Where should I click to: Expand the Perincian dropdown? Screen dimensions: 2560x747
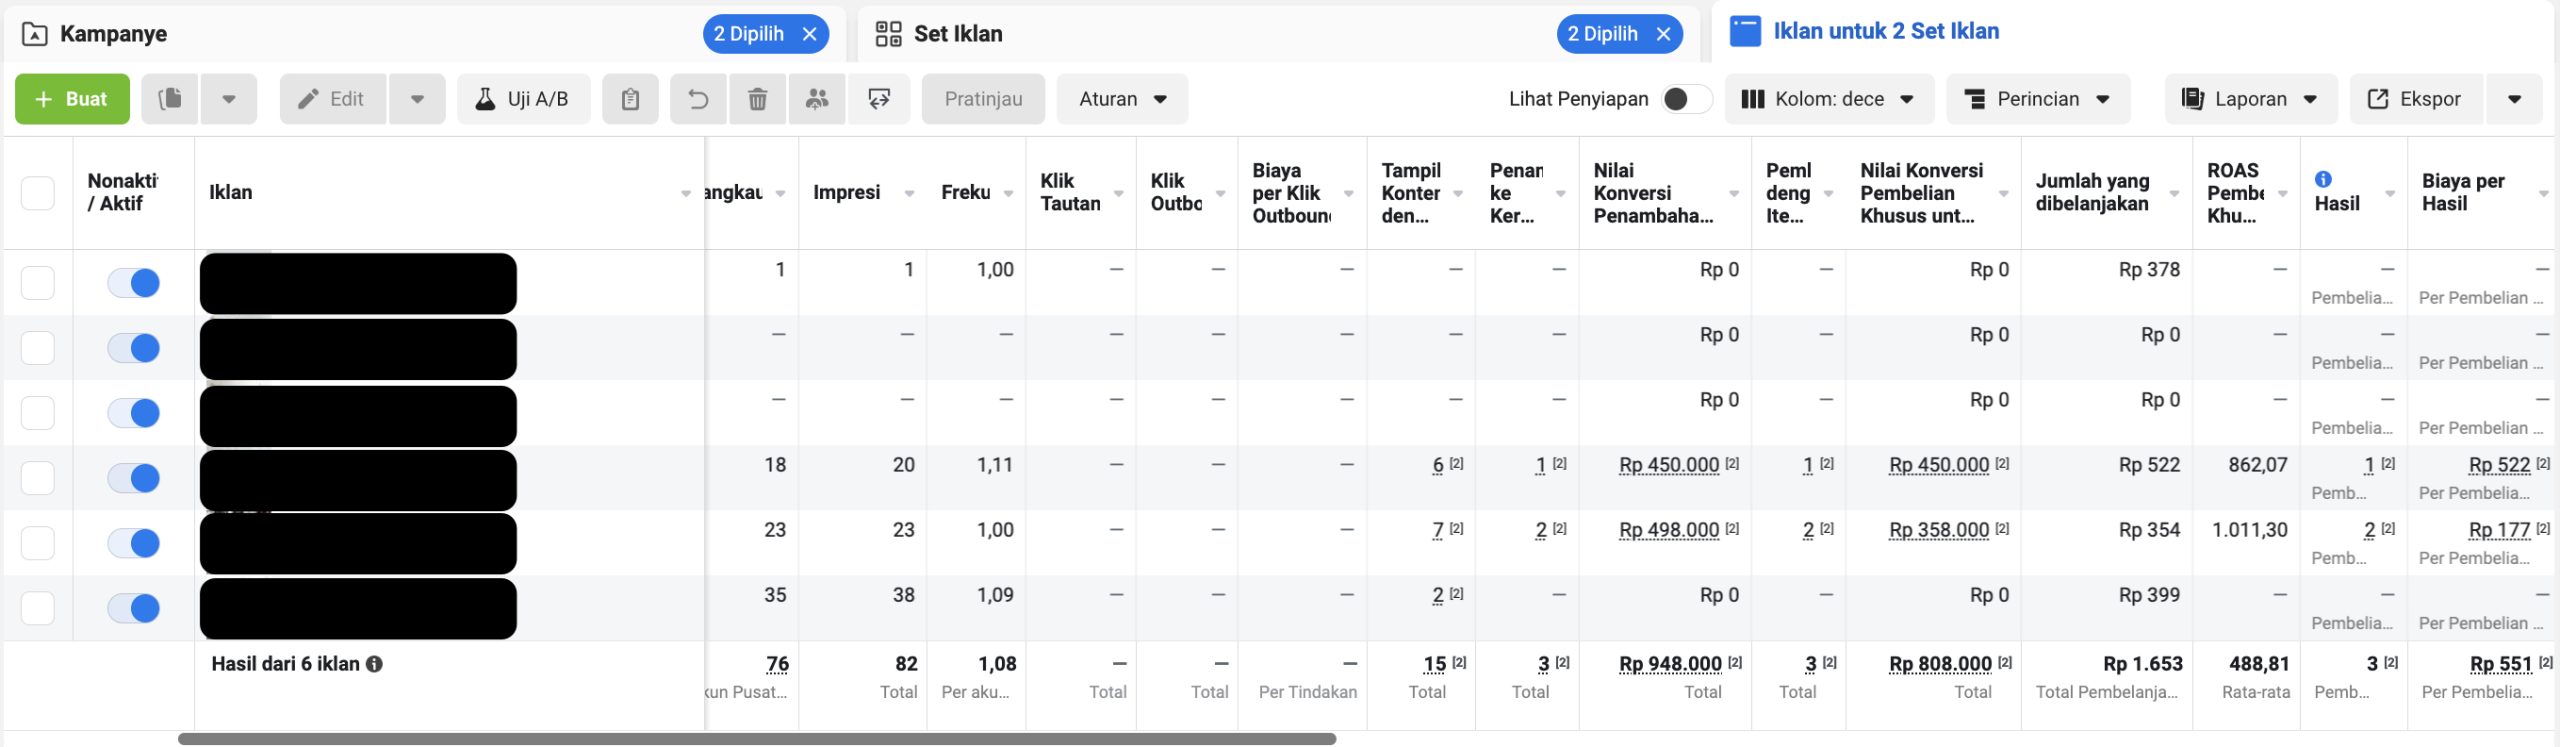point(2037,99)
